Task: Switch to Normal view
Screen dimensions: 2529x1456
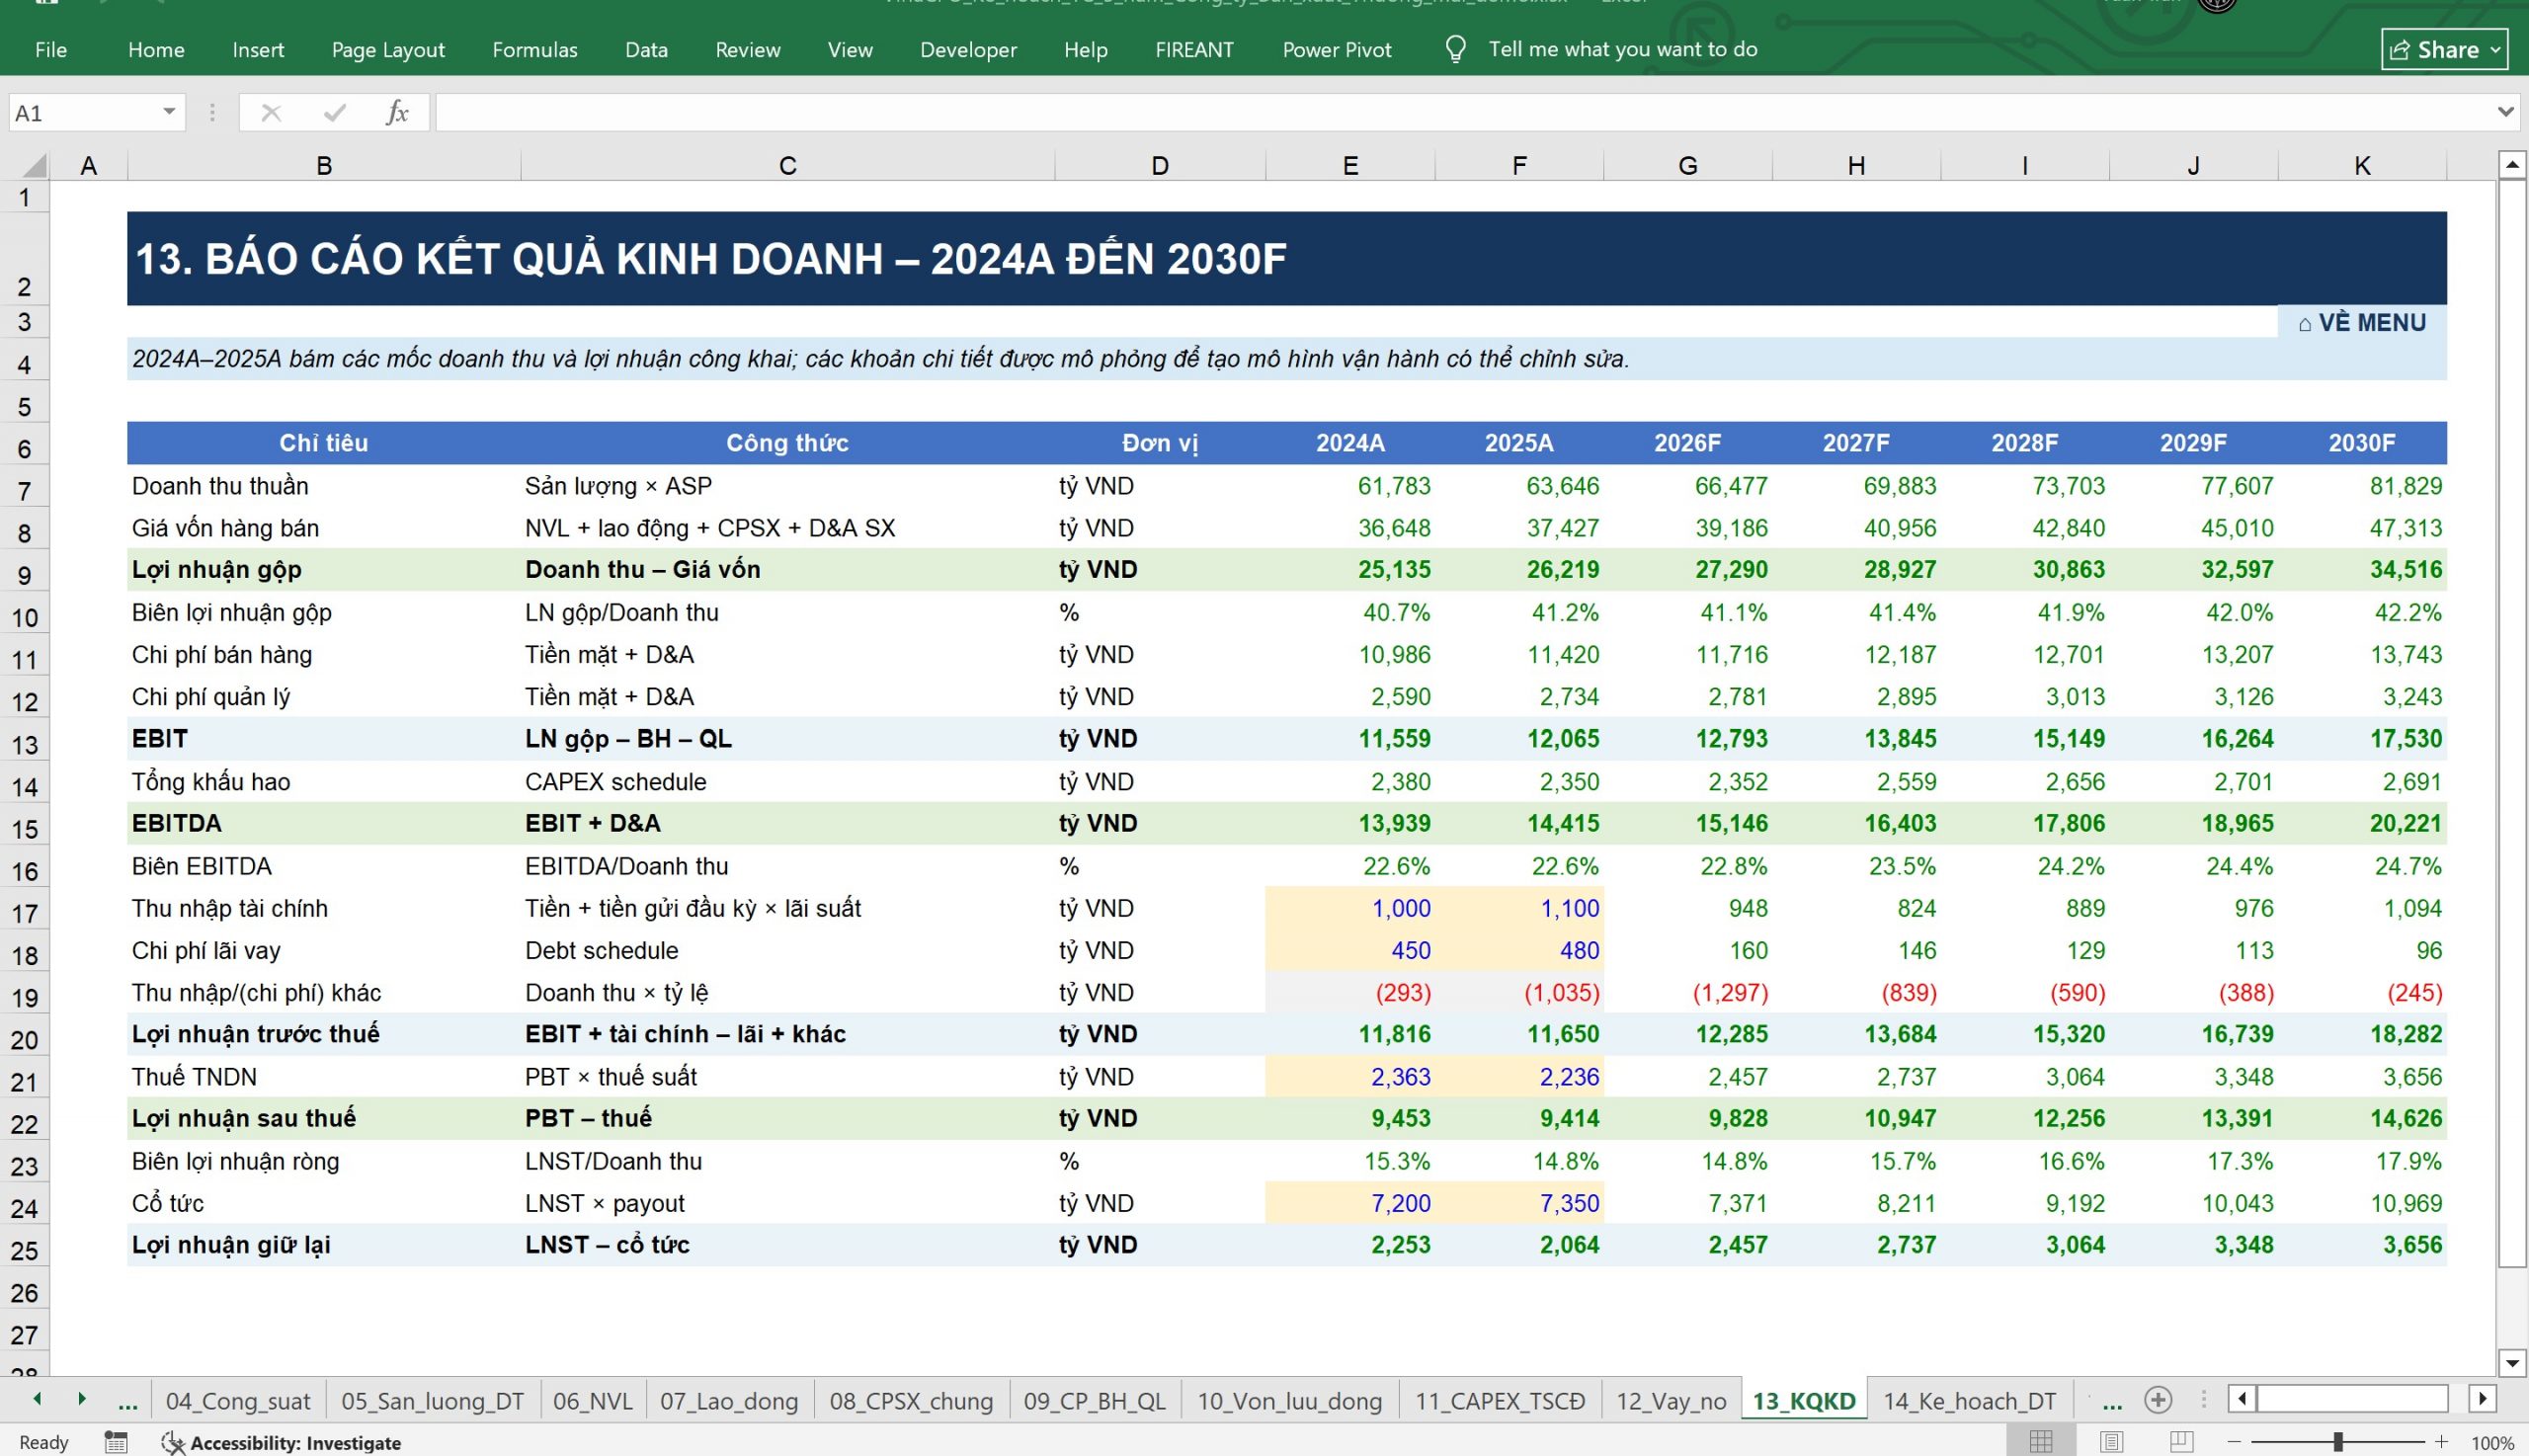Action: [x=2041, y=1442]
